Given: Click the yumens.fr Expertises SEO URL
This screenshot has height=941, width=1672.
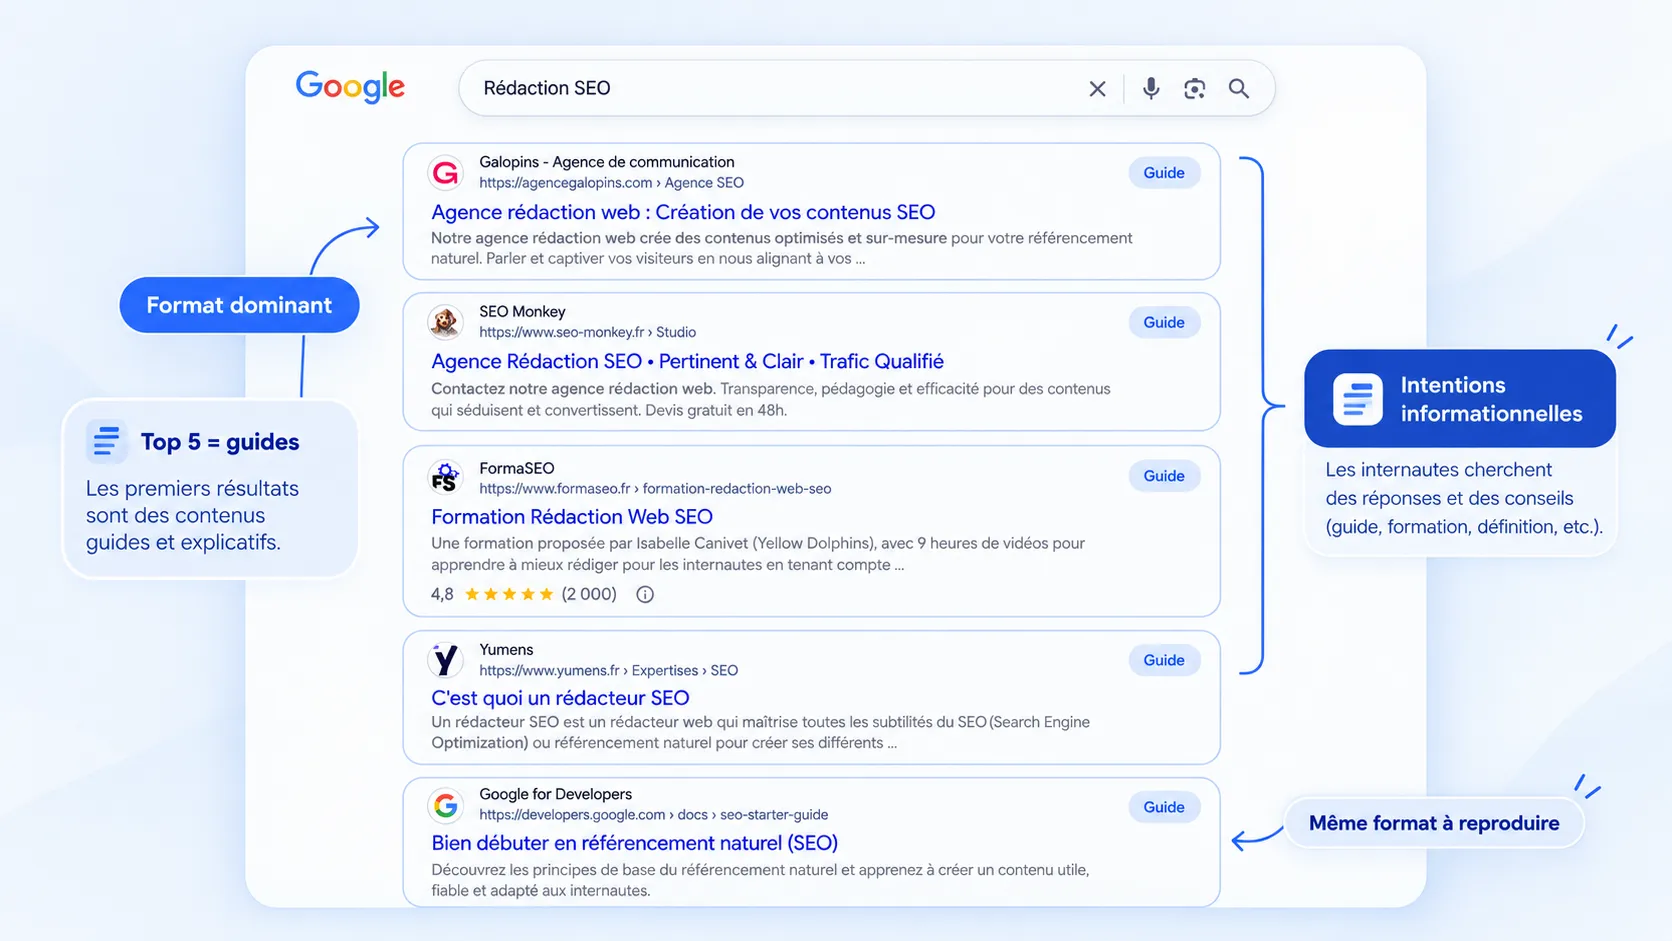Looking at the screenshot, I should tap(608, 671).
